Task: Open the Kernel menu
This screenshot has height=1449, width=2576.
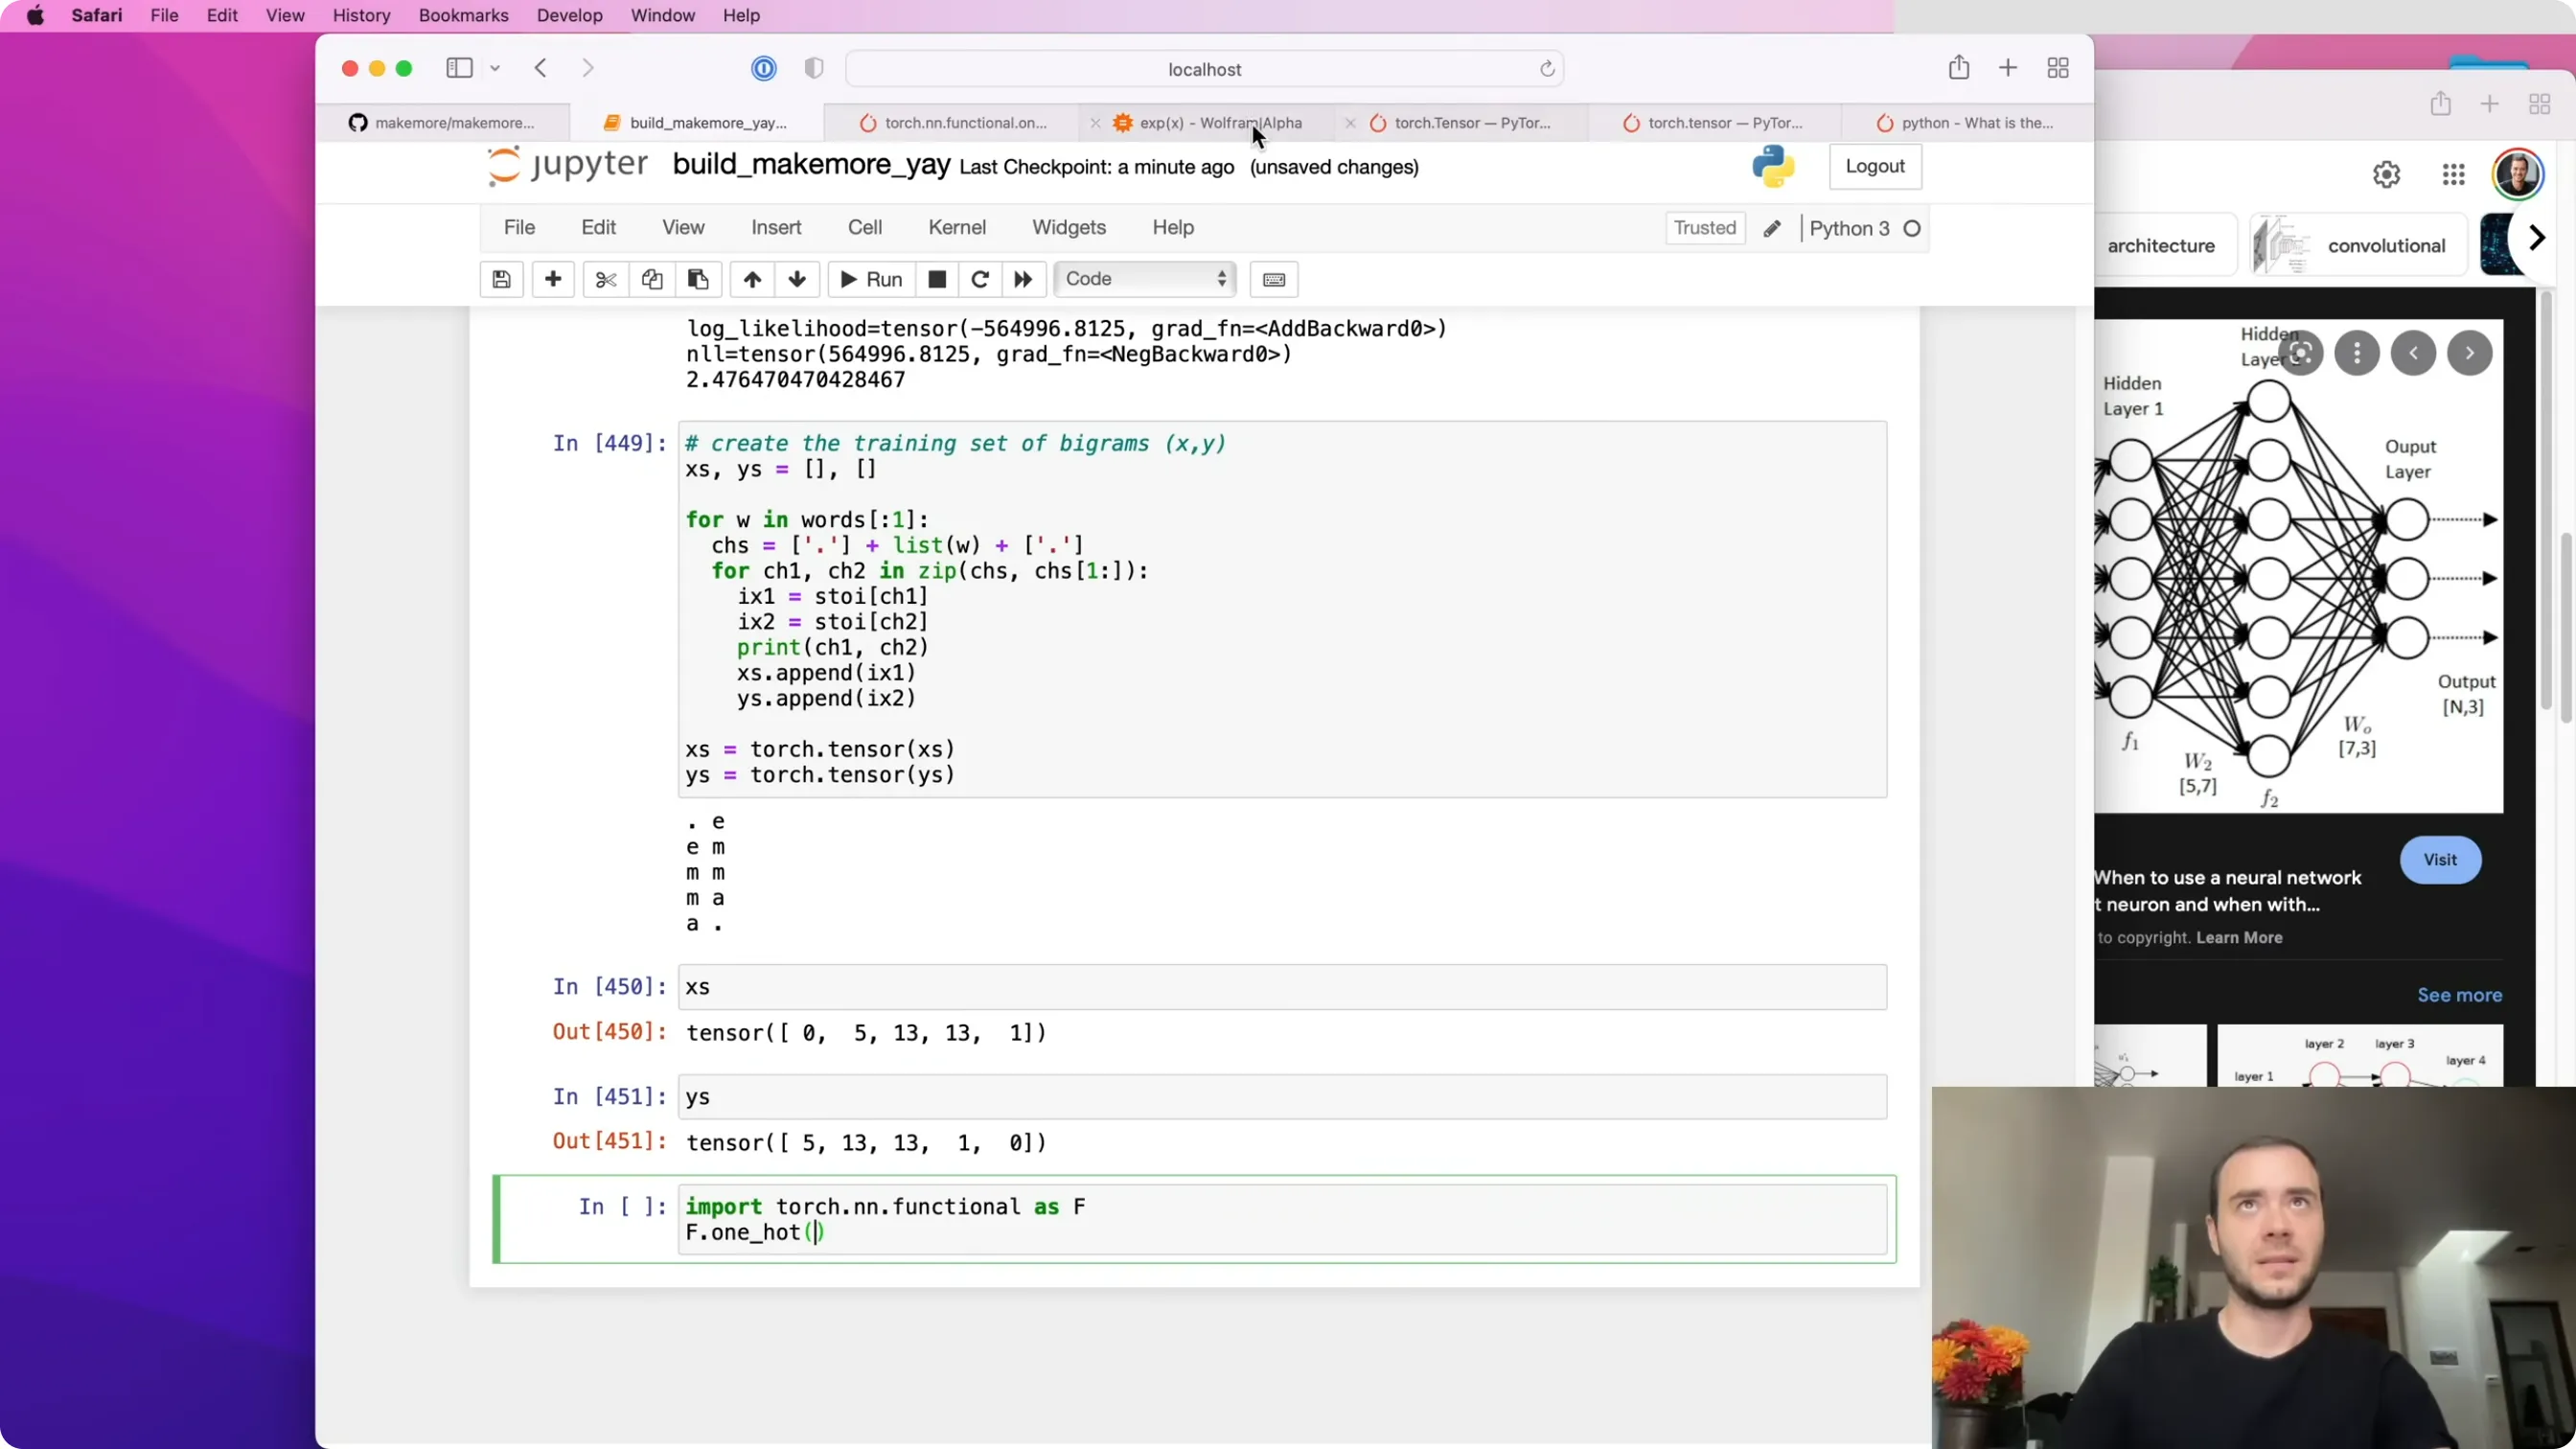Action: (x=957, y=228)
